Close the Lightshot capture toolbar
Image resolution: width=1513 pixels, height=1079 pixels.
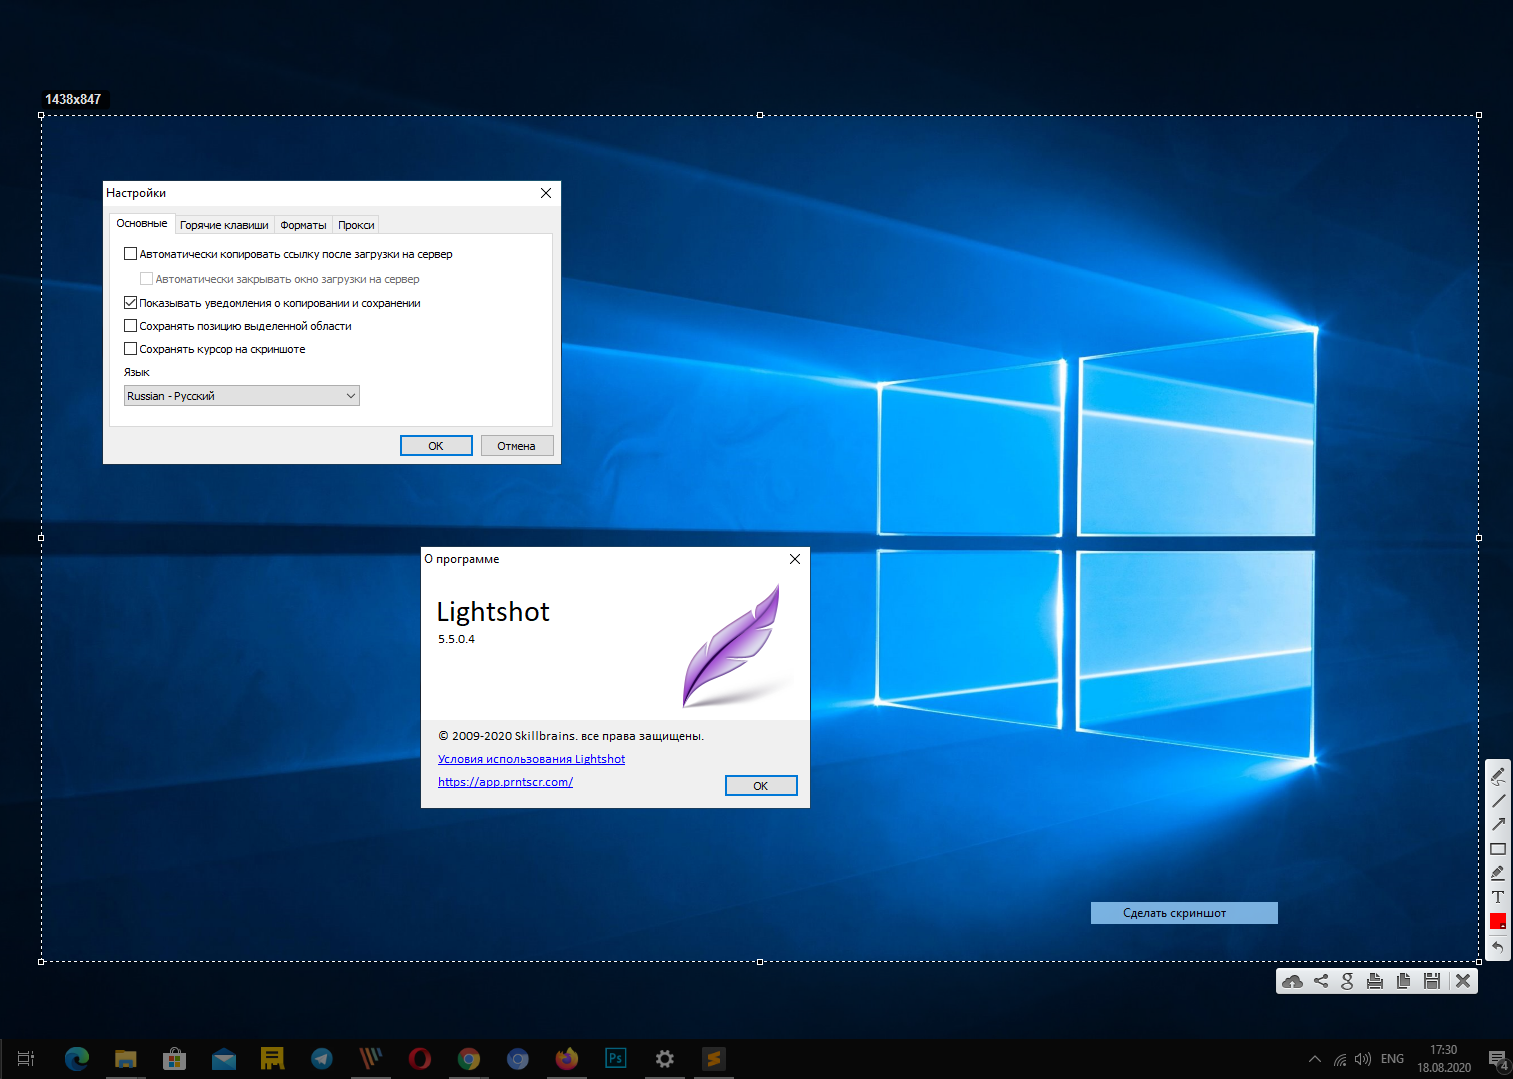[1463, 981]
